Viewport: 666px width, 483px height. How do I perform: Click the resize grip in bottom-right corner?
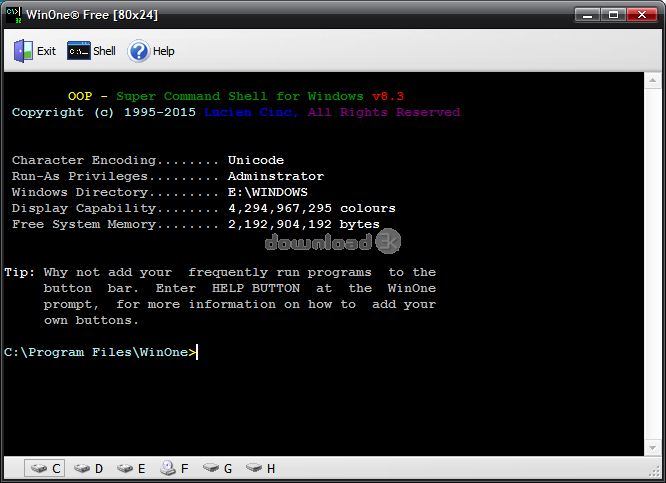(x=656, y=473)
